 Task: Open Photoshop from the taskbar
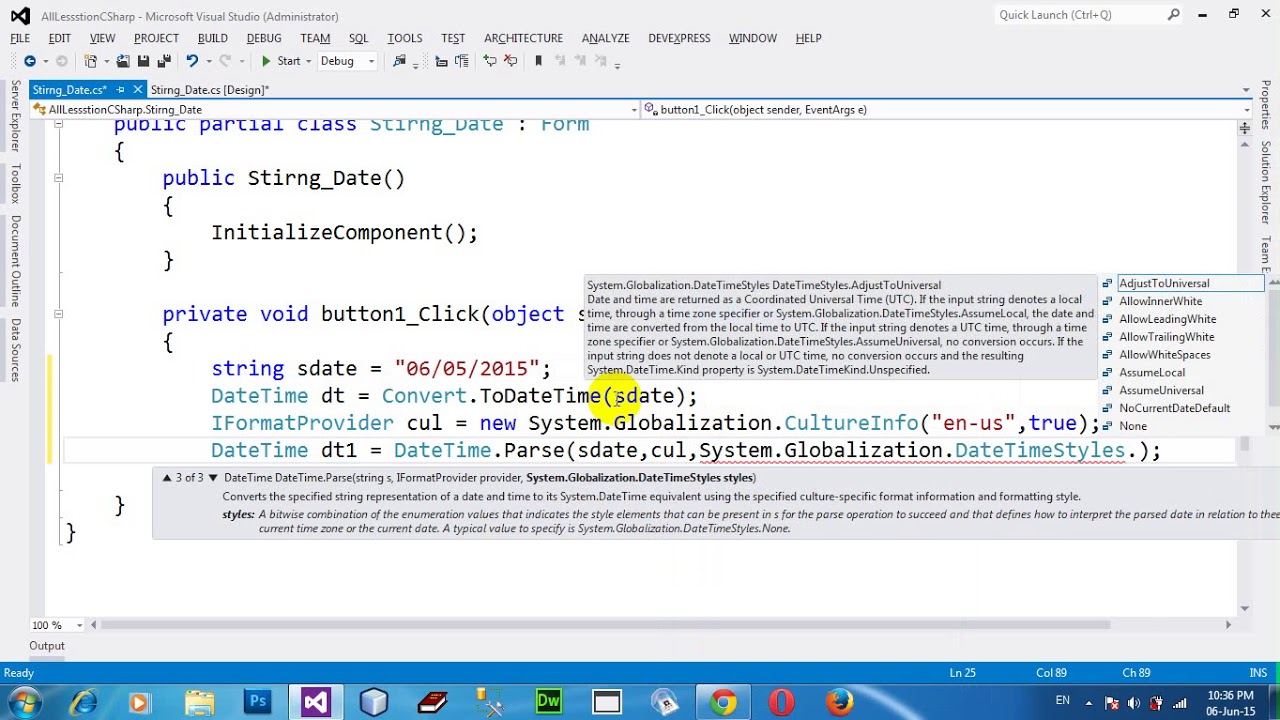click(258, 702)
